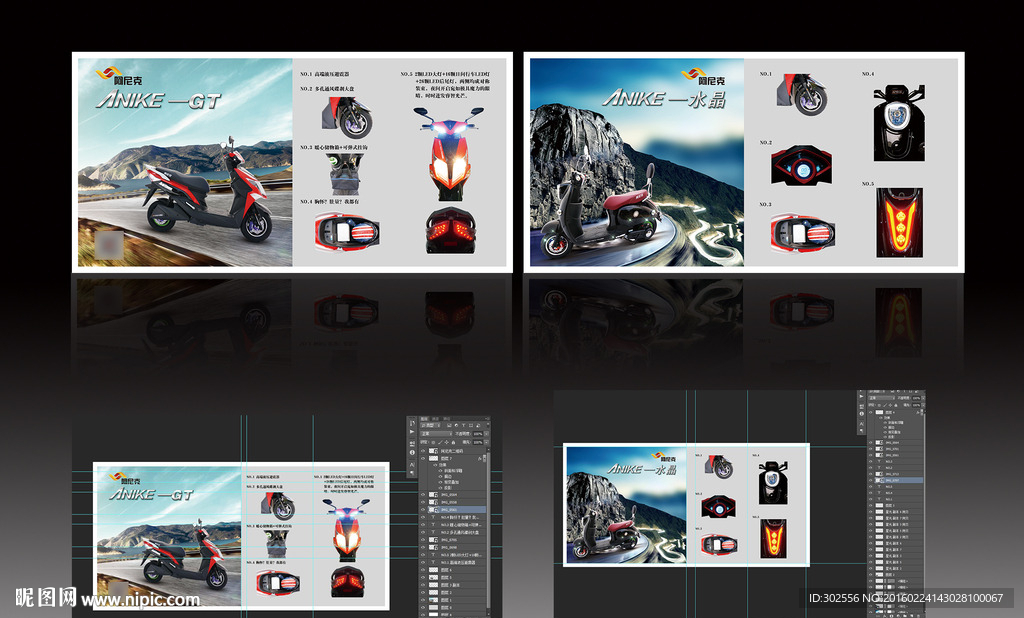The width and height of the screenshot is (1024, 618).
Task: Toggle eye of 图层 6 in GT panel
Action: click(x=423, y=570)
